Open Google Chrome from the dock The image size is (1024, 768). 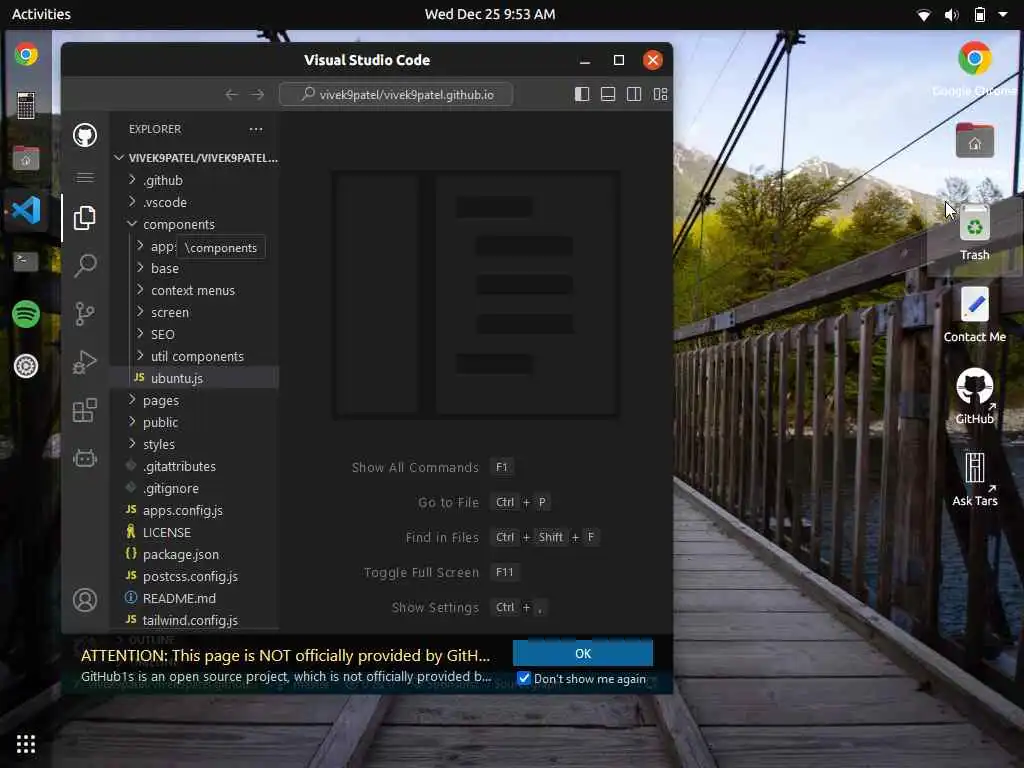(26, 54)
